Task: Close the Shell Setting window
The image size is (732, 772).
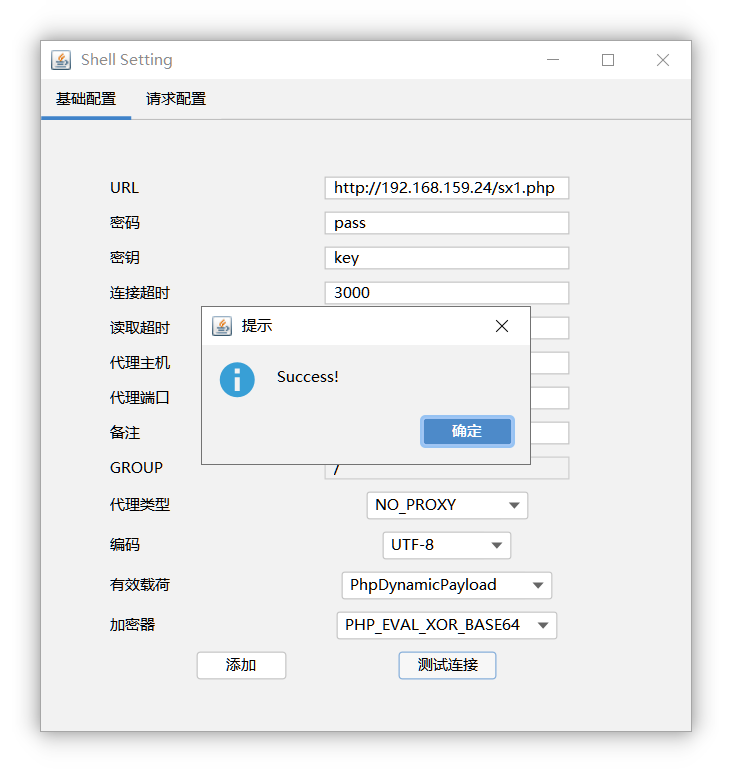Action: tap(663, 60)
